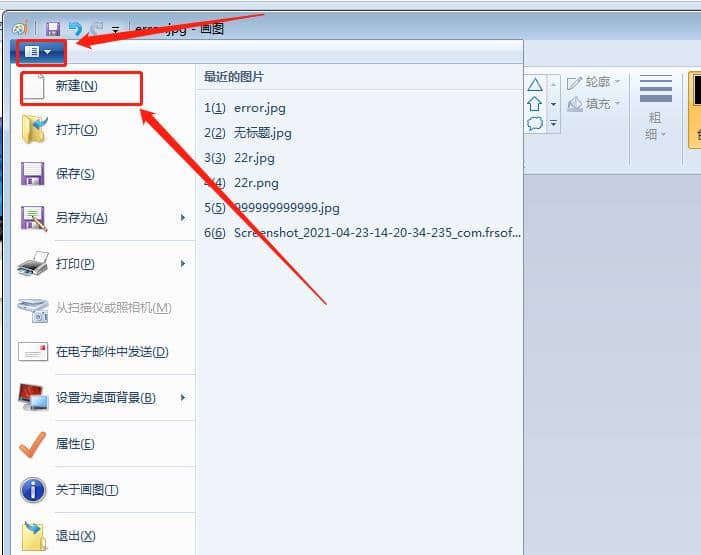Screen dimensions: 701x555
Task: Expand the Save As (另存为) submenu arrow
Action: (x=183, y=218)
